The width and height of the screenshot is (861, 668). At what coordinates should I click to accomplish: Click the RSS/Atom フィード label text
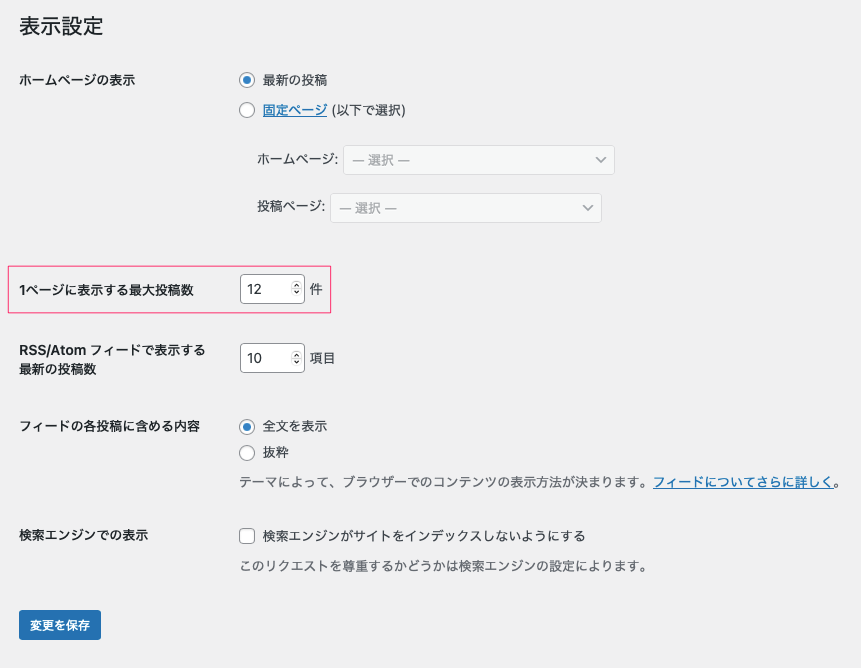pyautogui.click(x=112, y=350)
